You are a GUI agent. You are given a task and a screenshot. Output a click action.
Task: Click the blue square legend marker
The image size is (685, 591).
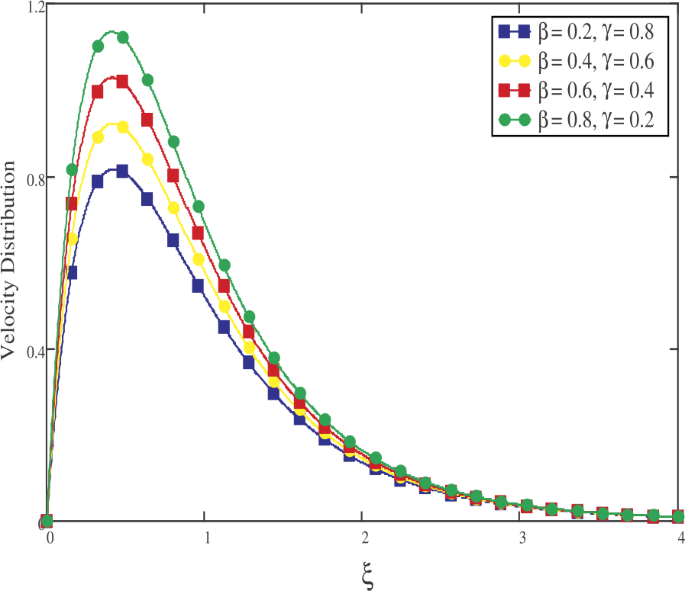pyautogui.click(x=515, y=31)
